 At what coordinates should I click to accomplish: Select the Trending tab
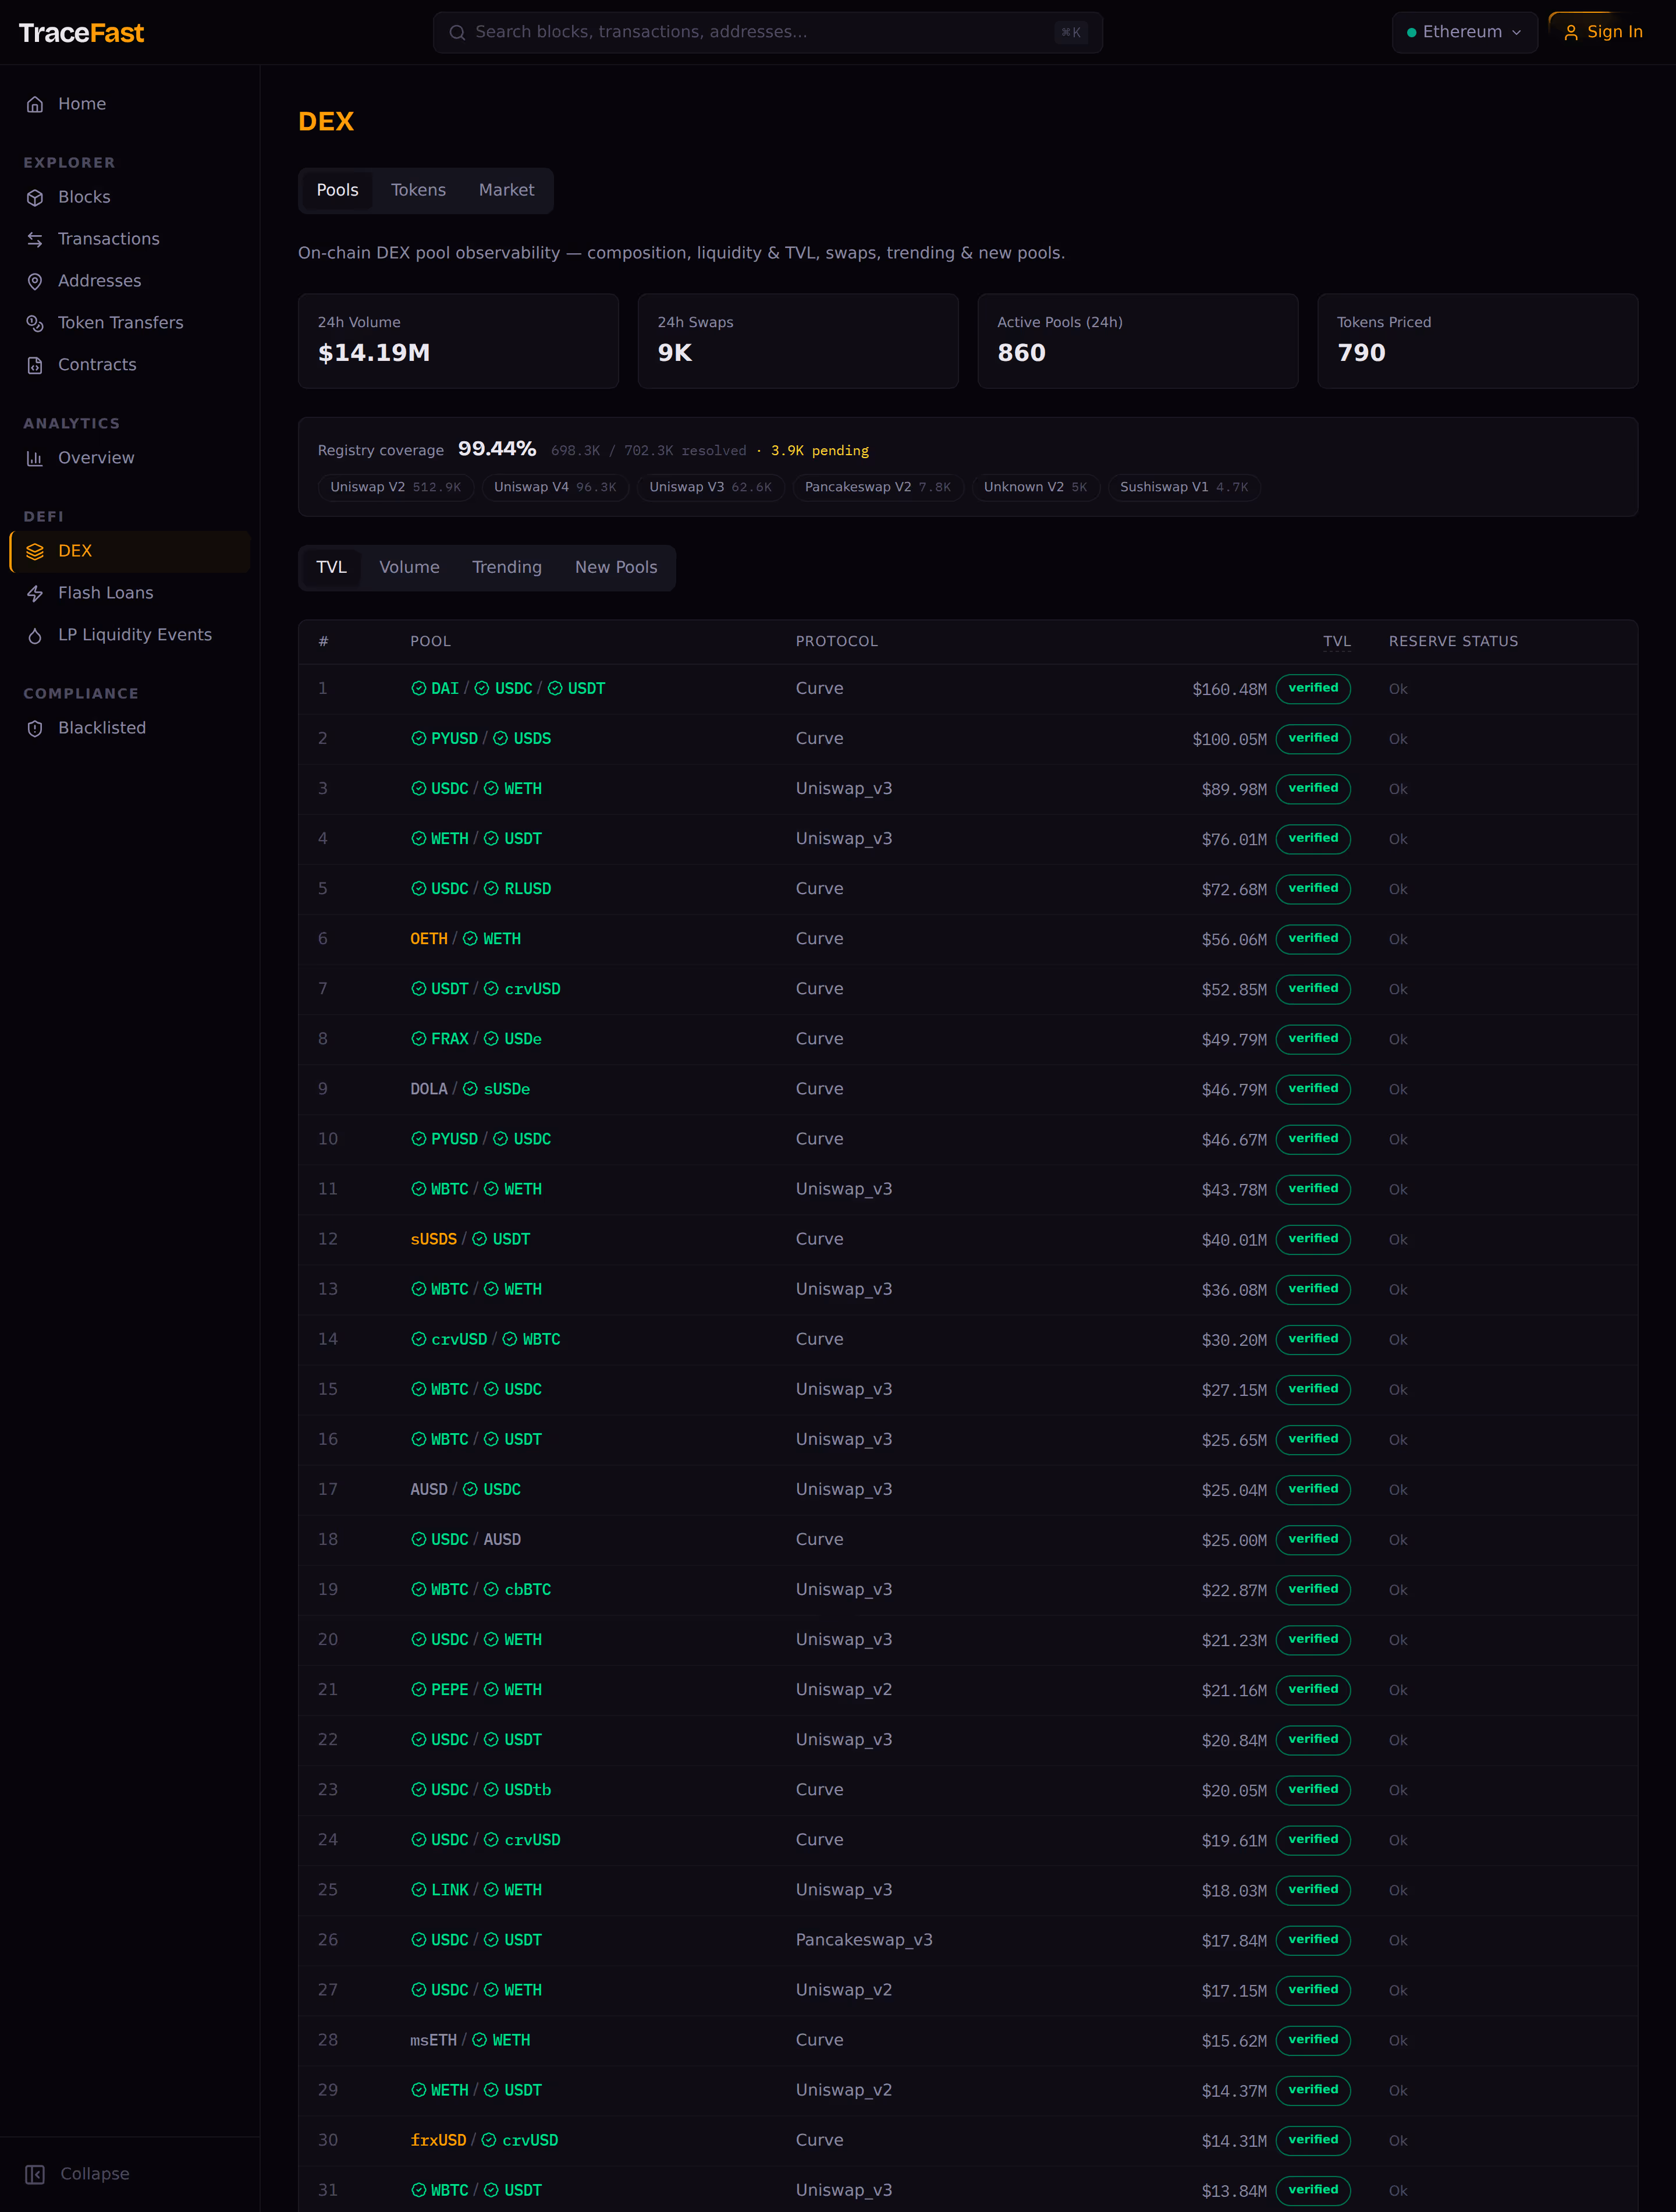coord(506,568)
